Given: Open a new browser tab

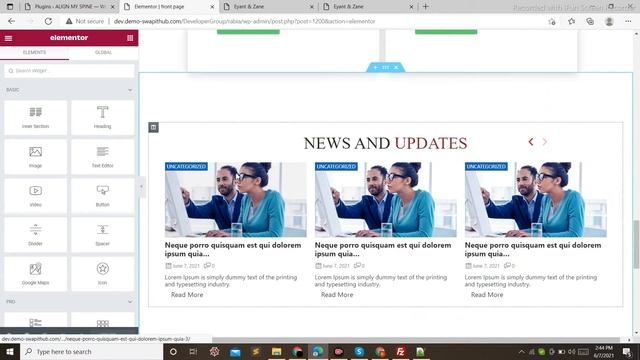Looking at the screenshot, I should tap(425, 7).
